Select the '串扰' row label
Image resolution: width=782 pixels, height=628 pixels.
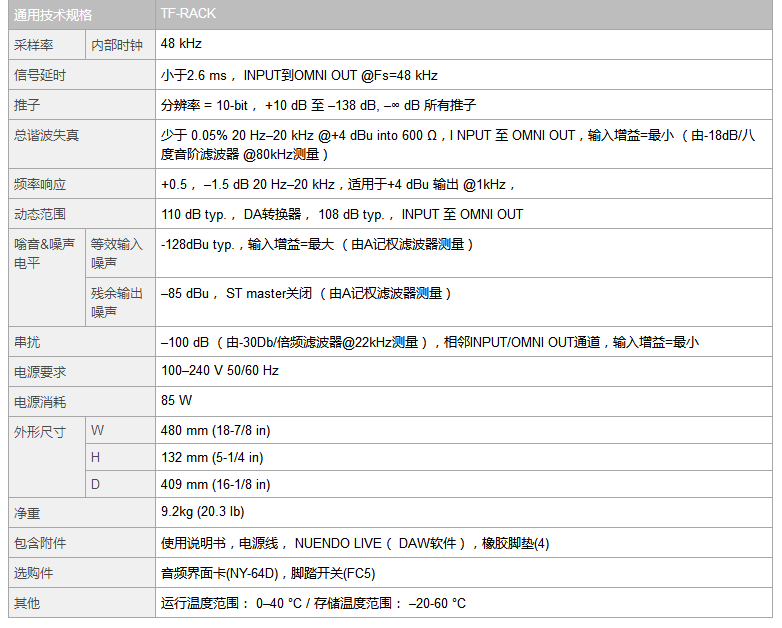point(27,342)
